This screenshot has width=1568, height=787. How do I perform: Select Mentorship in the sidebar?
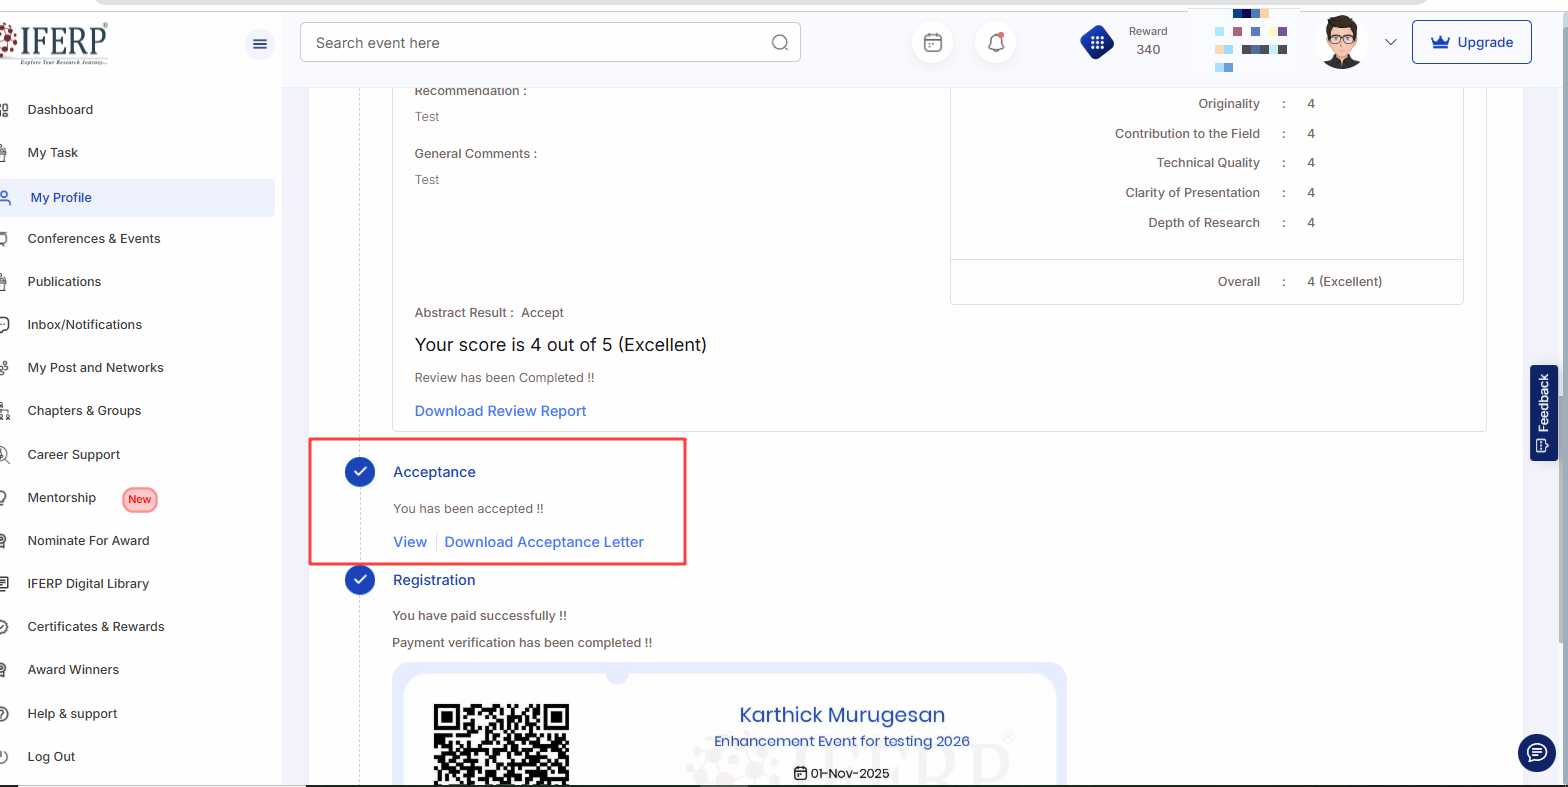coord(62,498)
